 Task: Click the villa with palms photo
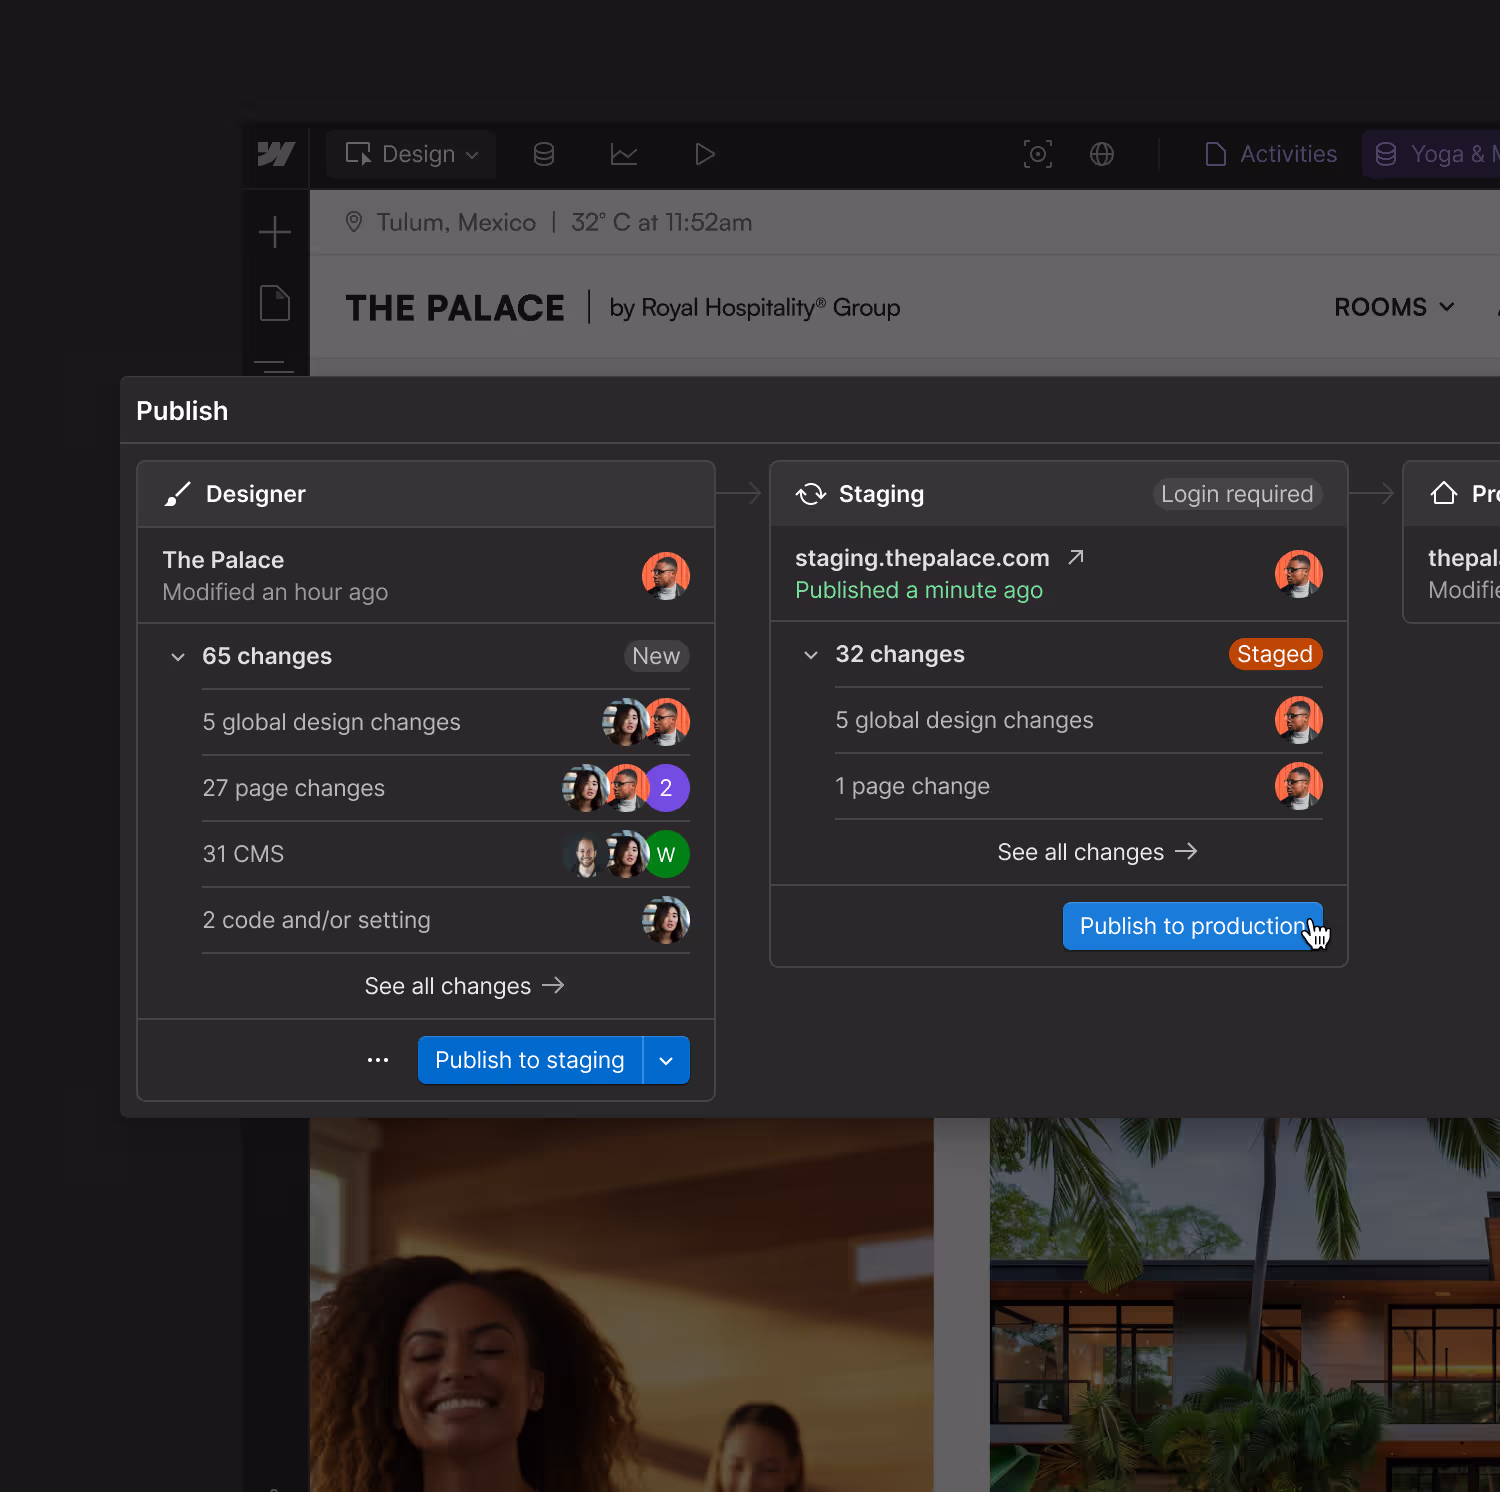point(1245,1305)
